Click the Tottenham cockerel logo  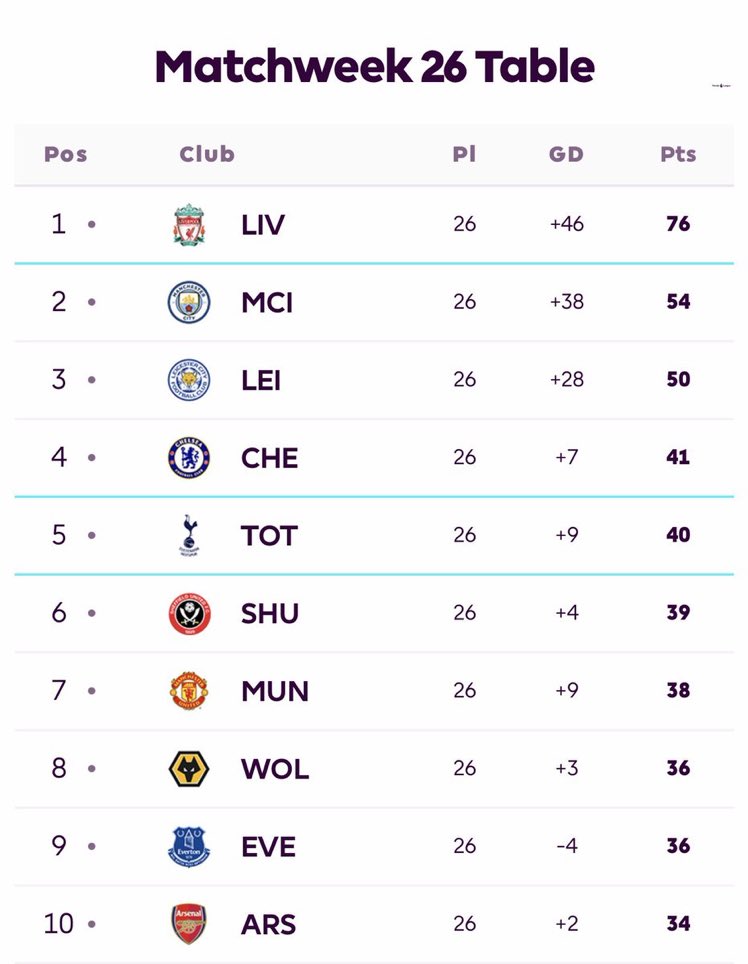tap(189, 535)
